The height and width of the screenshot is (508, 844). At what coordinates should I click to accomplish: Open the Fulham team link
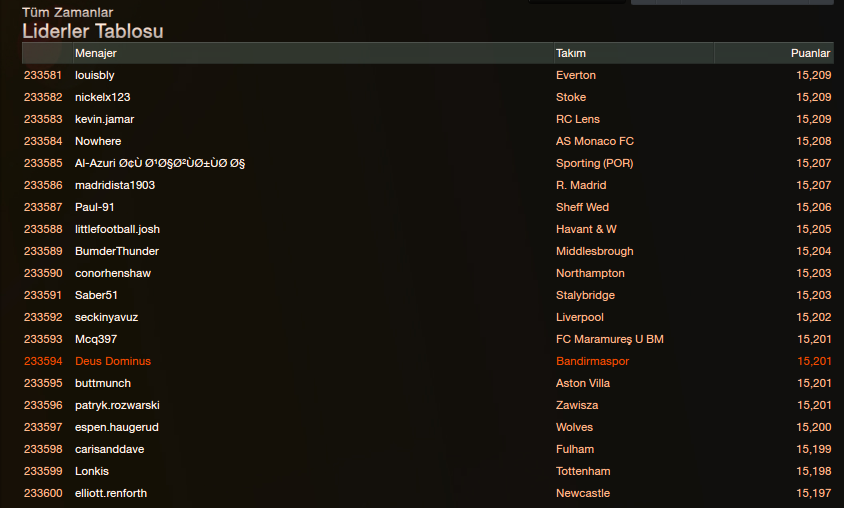point(575,449)
